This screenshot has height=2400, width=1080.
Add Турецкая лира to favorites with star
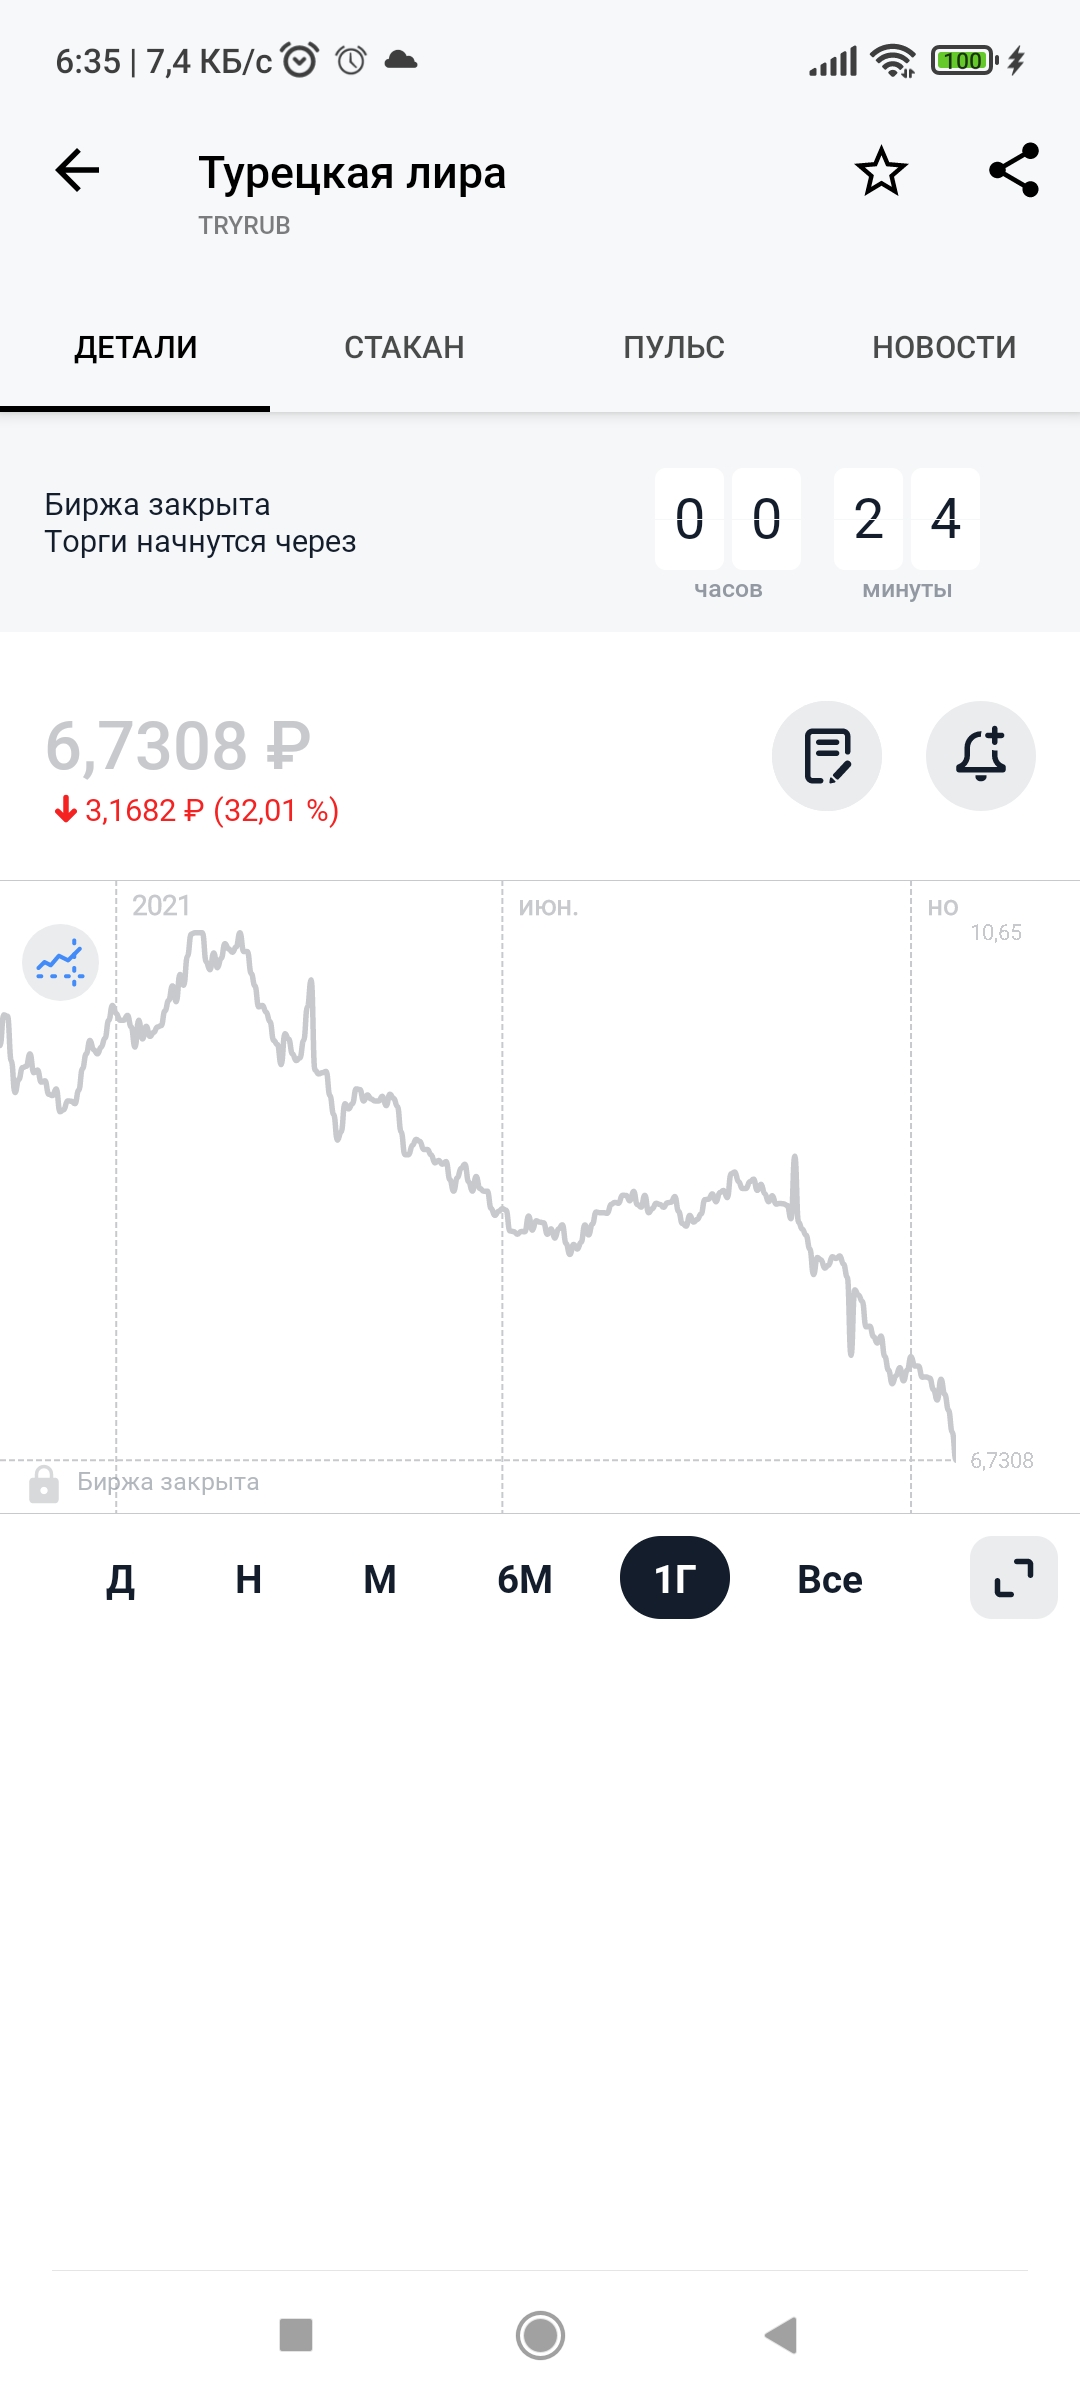(x=881, y=171)
